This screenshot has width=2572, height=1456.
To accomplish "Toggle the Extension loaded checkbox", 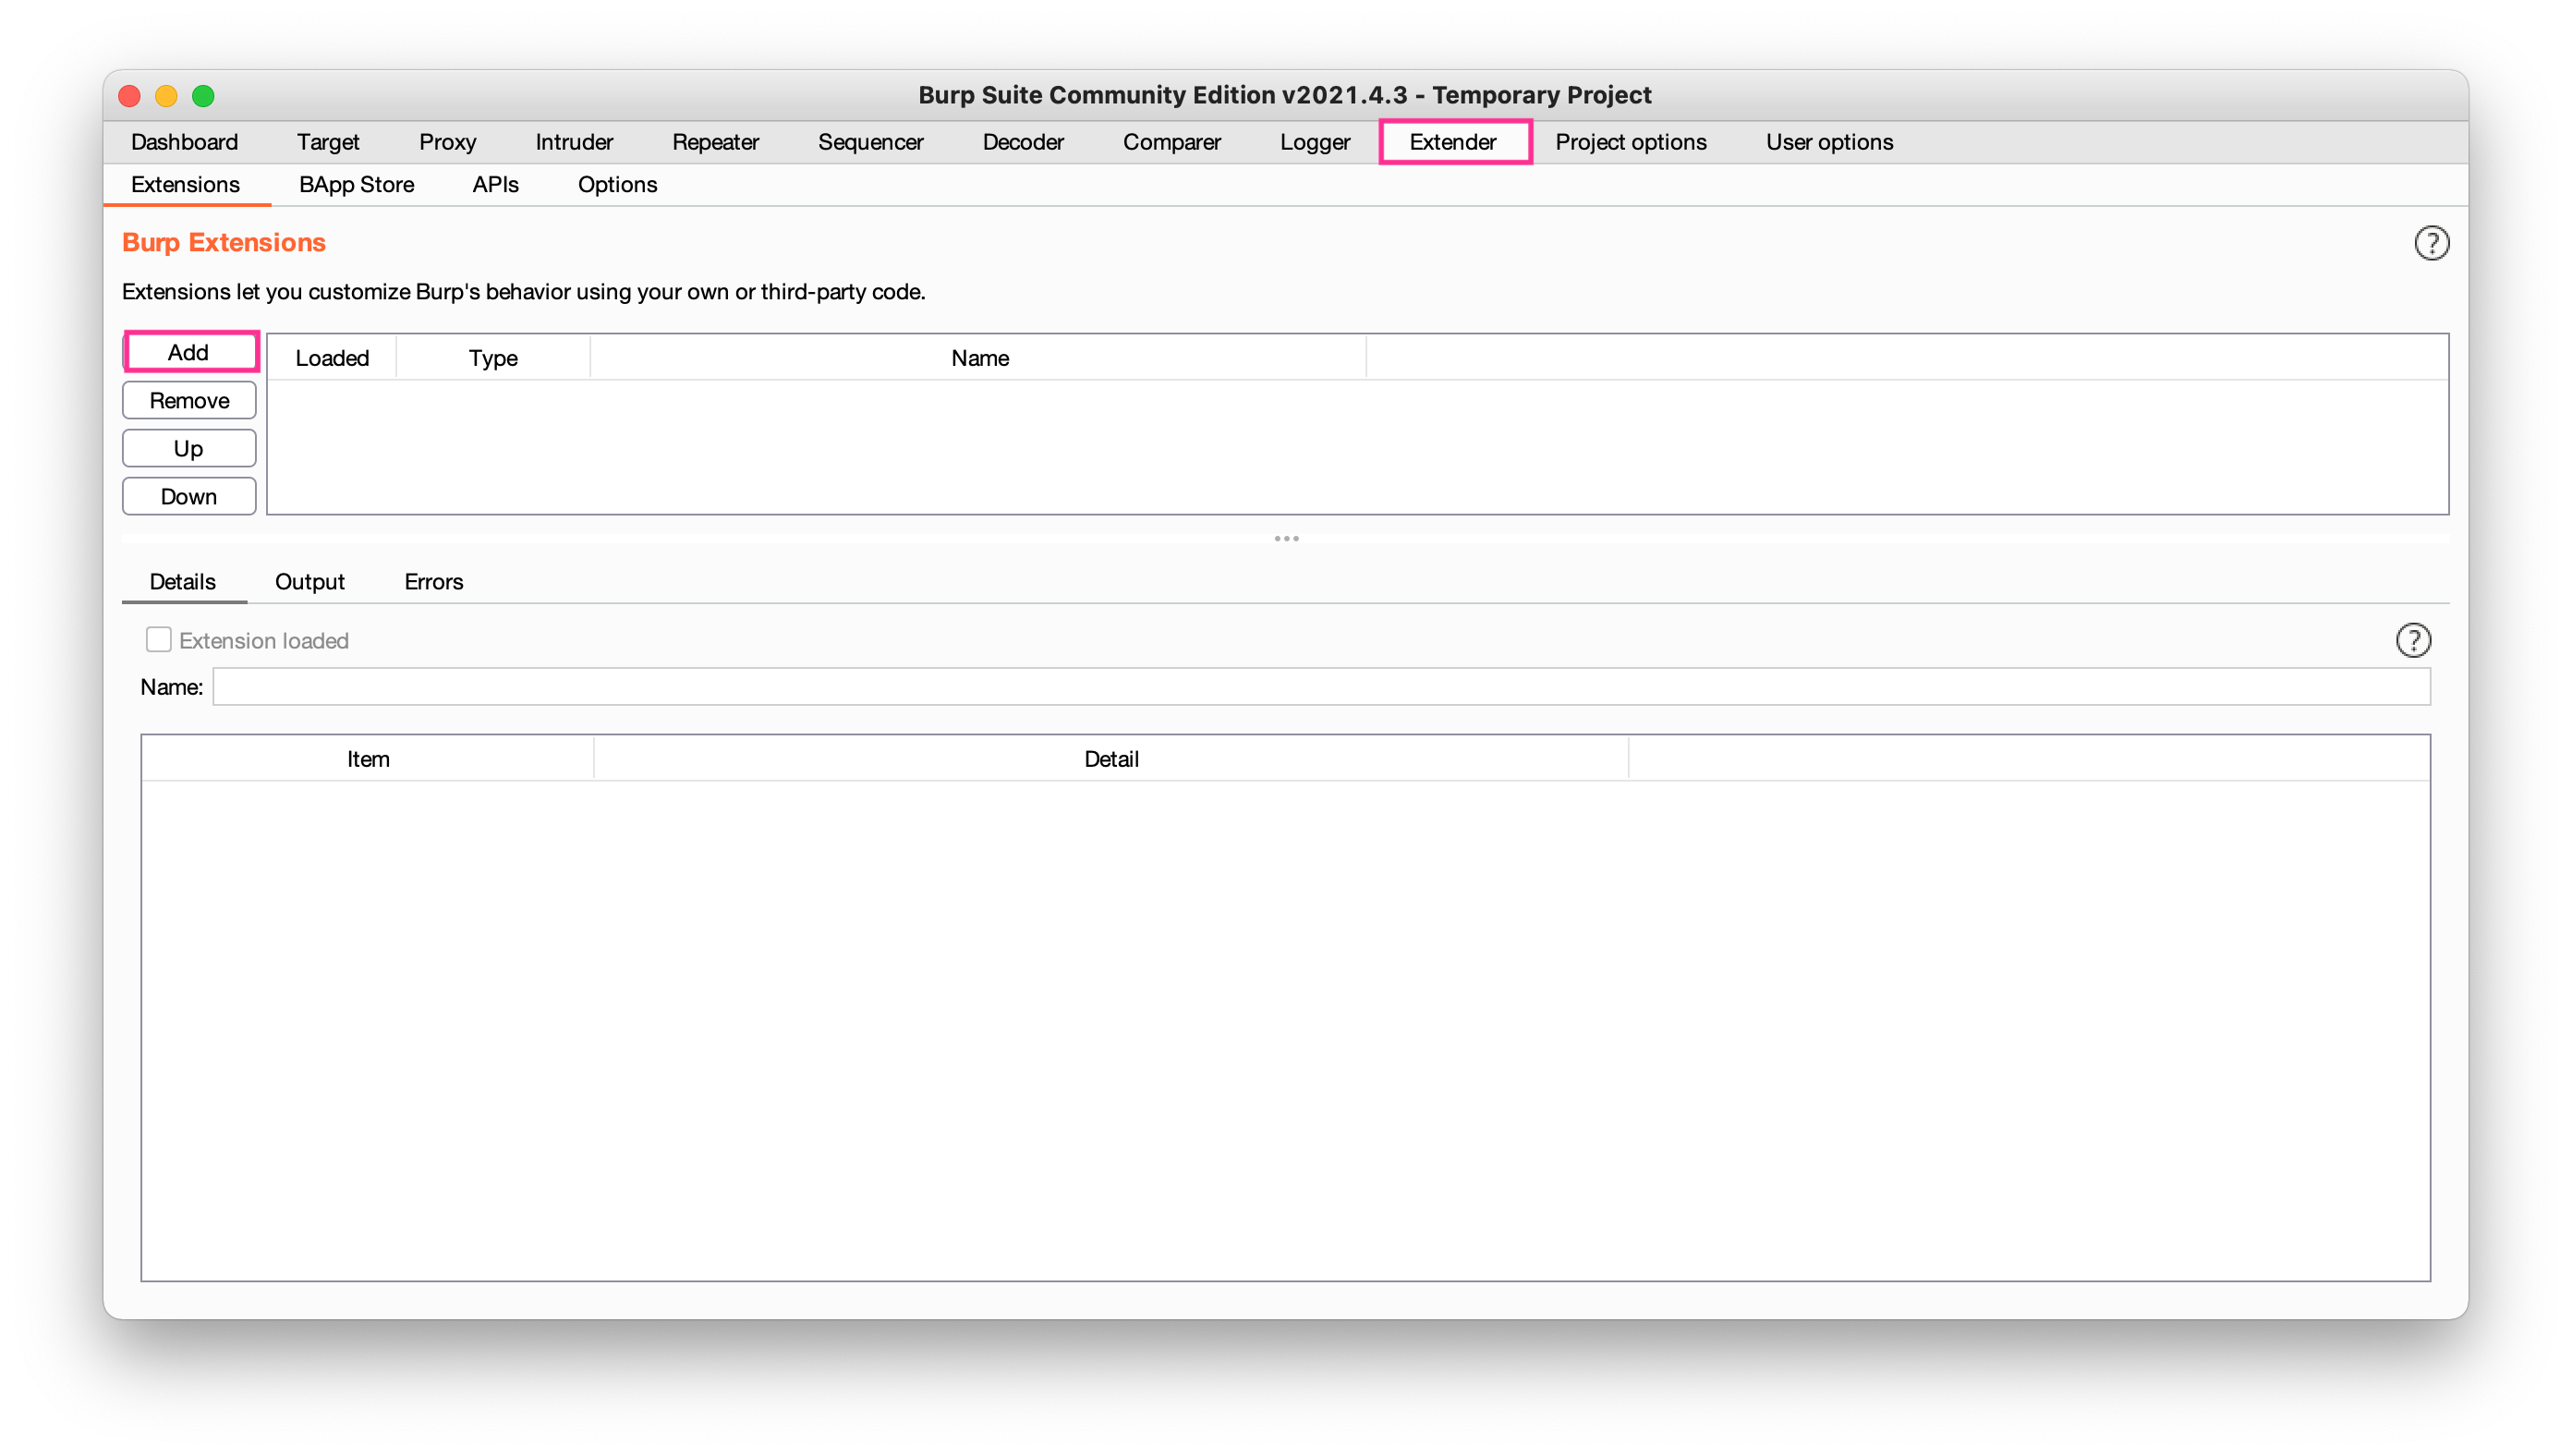I will click(x=159, y=640).
